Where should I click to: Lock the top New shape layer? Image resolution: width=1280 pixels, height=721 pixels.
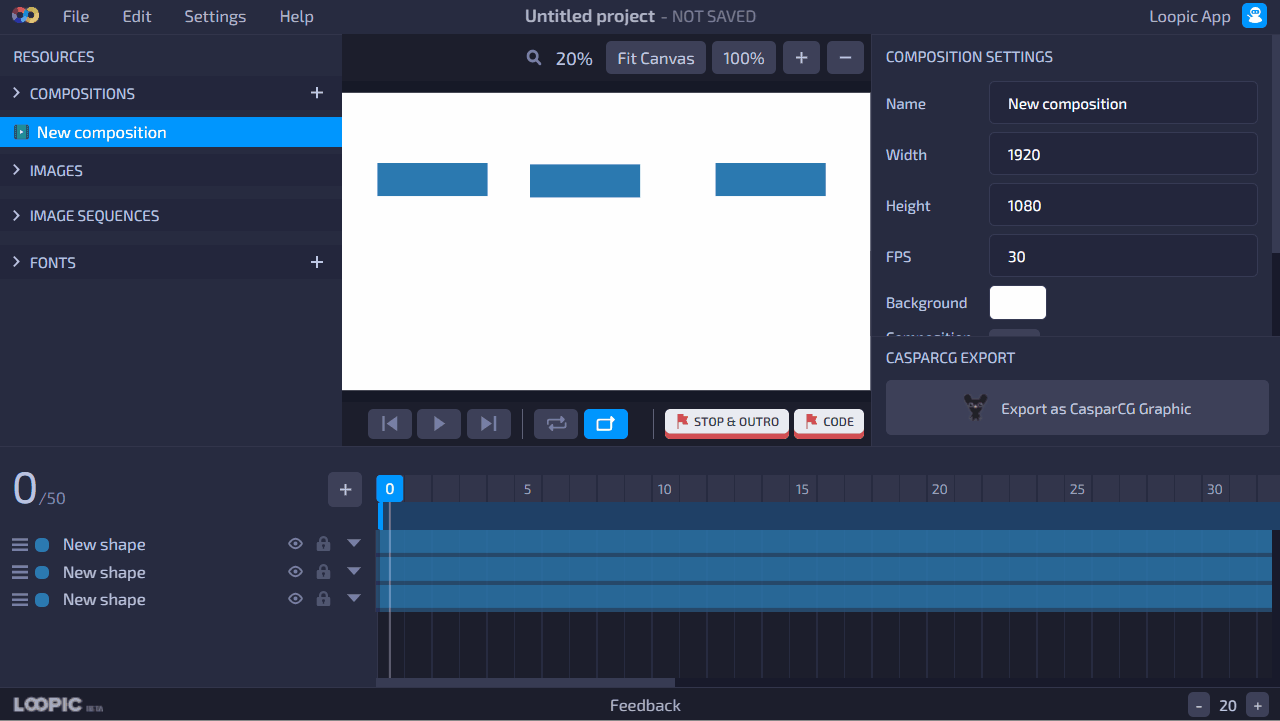(x=323, y=544)
